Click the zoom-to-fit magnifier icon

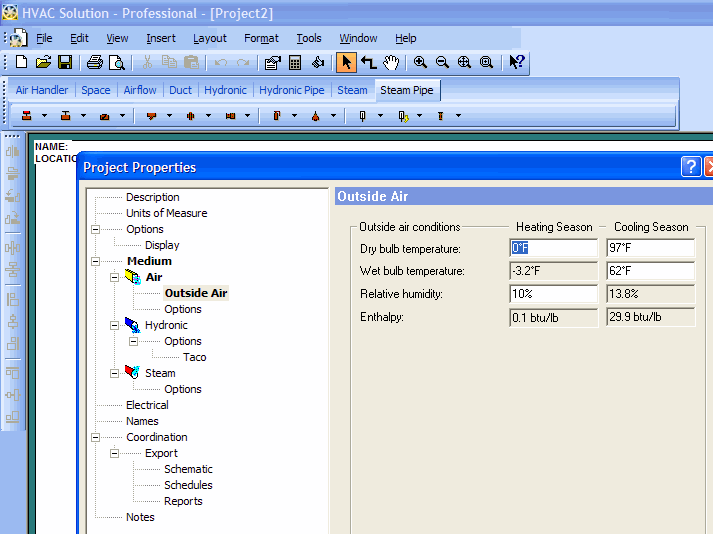tap(464, 62)
